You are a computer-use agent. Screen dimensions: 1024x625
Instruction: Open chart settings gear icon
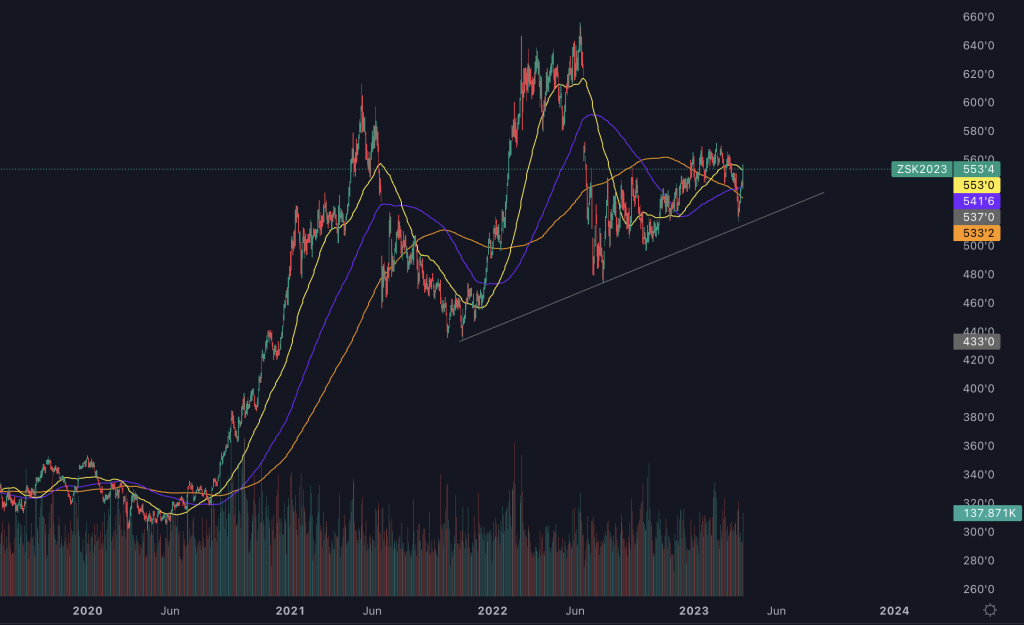[x=990, y=610]
